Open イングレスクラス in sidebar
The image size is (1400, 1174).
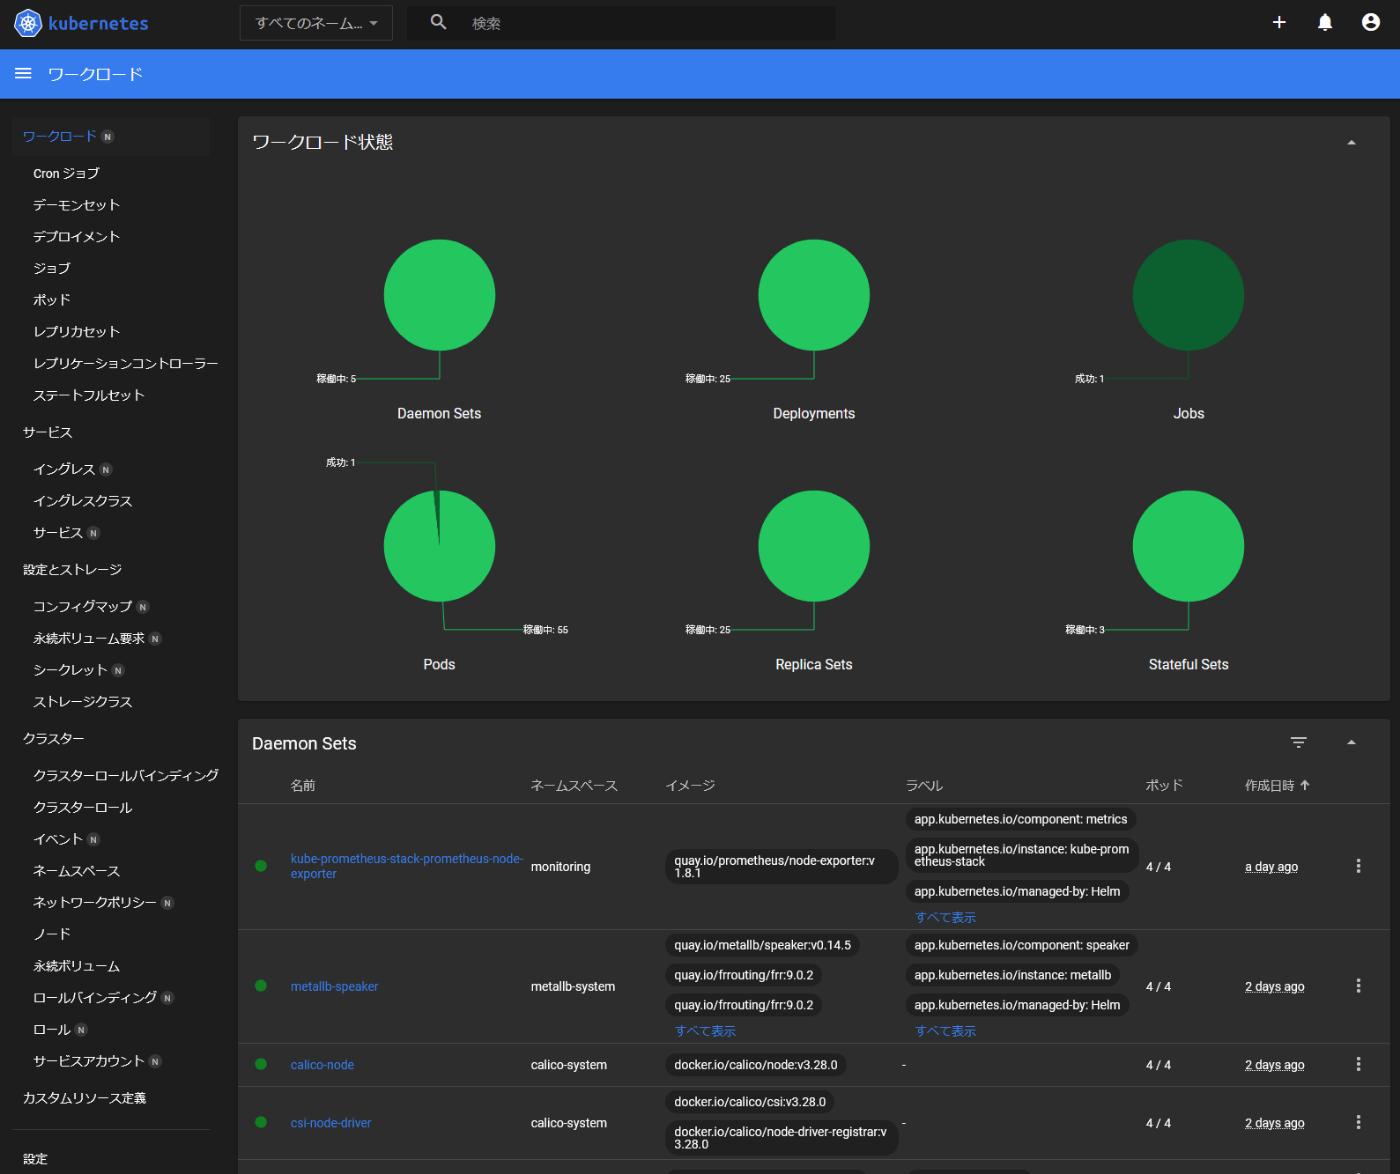[82, 501]
